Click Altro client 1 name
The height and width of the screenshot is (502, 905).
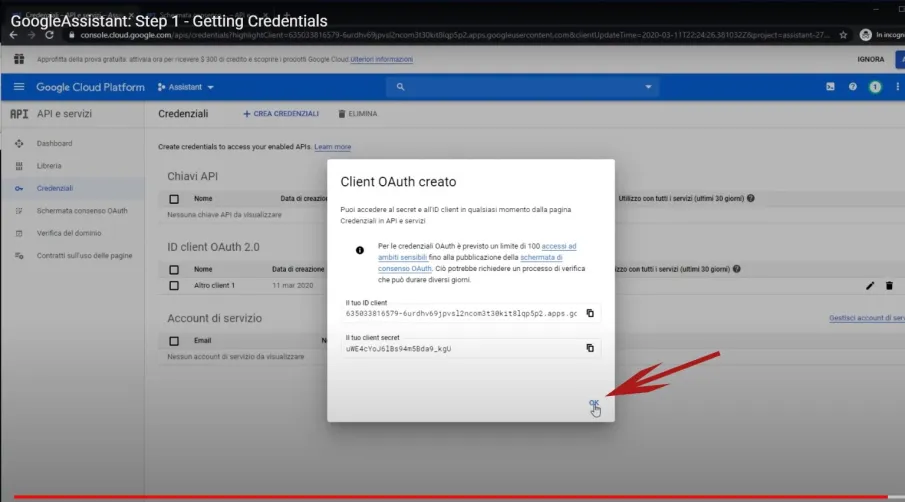[x=214, y=286]
